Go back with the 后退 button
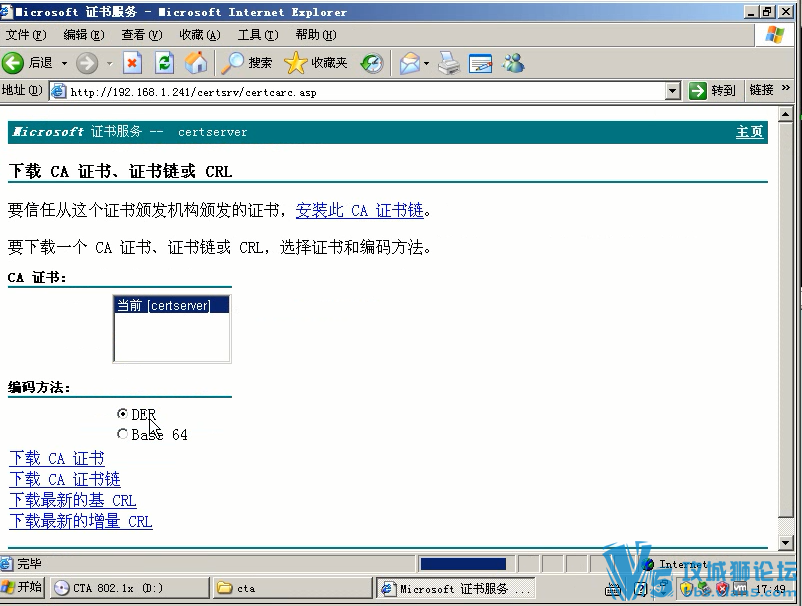 tap(28, 63)
